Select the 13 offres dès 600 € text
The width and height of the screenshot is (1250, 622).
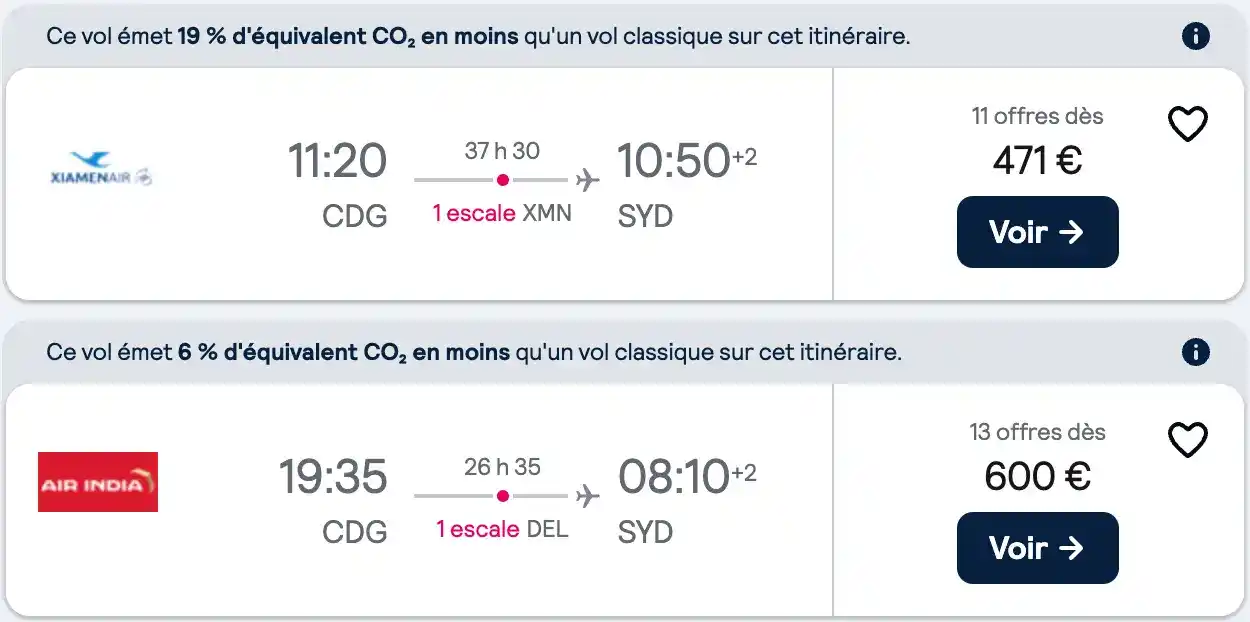coord(1037,456)
